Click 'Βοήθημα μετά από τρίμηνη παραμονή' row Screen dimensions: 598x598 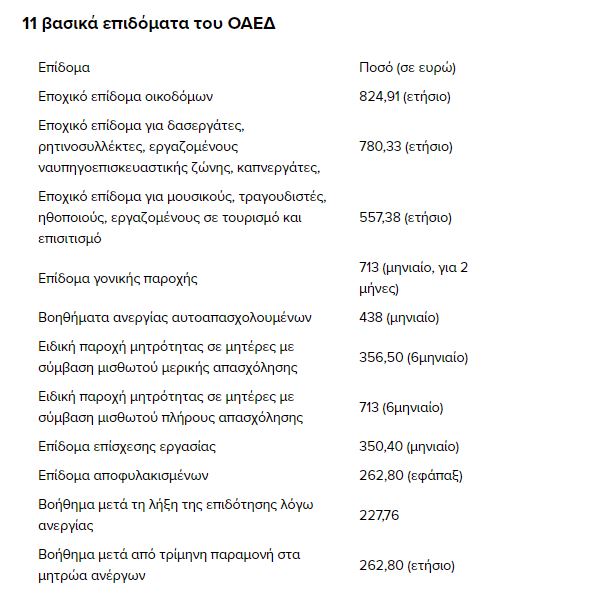(169, 565)
